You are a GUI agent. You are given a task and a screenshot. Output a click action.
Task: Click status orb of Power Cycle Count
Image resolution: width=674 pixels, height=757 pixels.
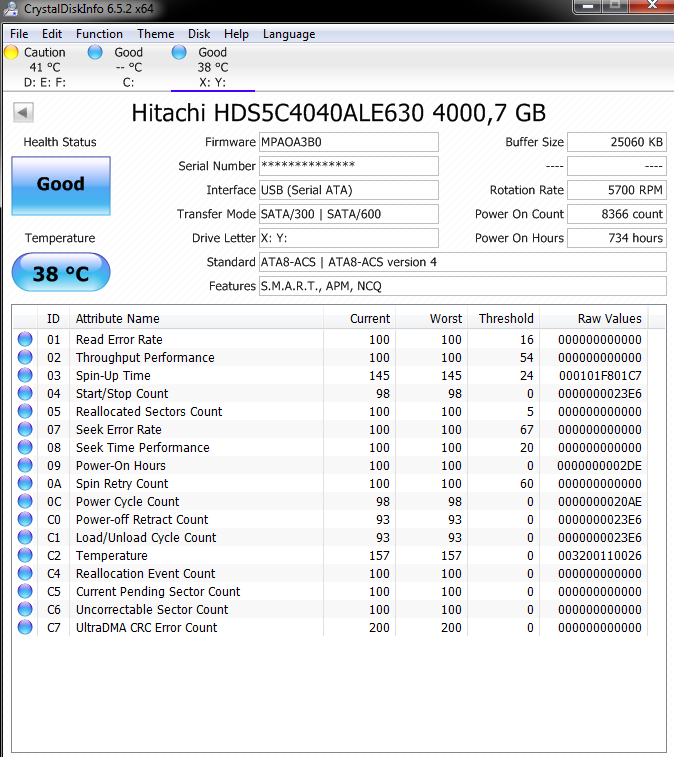pos(25,501)
